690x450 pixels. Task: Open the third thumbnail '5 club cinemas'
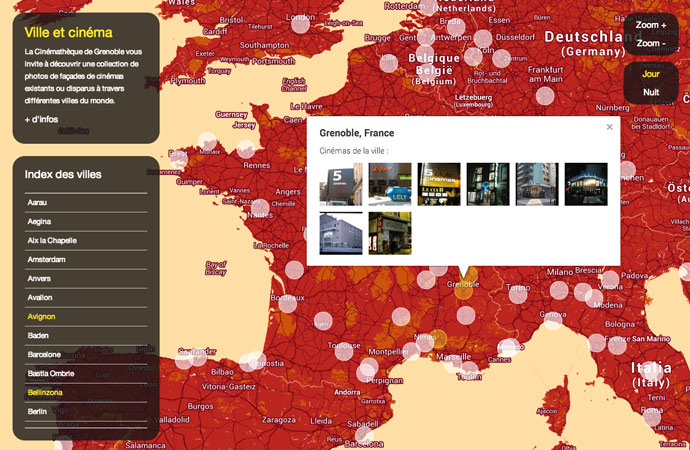coord(439,184)
